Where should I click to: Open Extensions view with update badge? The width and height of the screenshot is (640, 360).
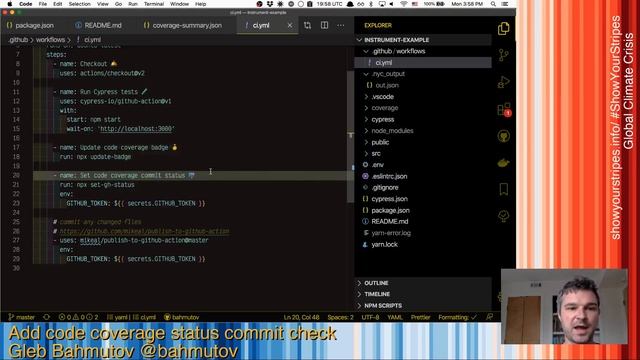pos(504,109)
